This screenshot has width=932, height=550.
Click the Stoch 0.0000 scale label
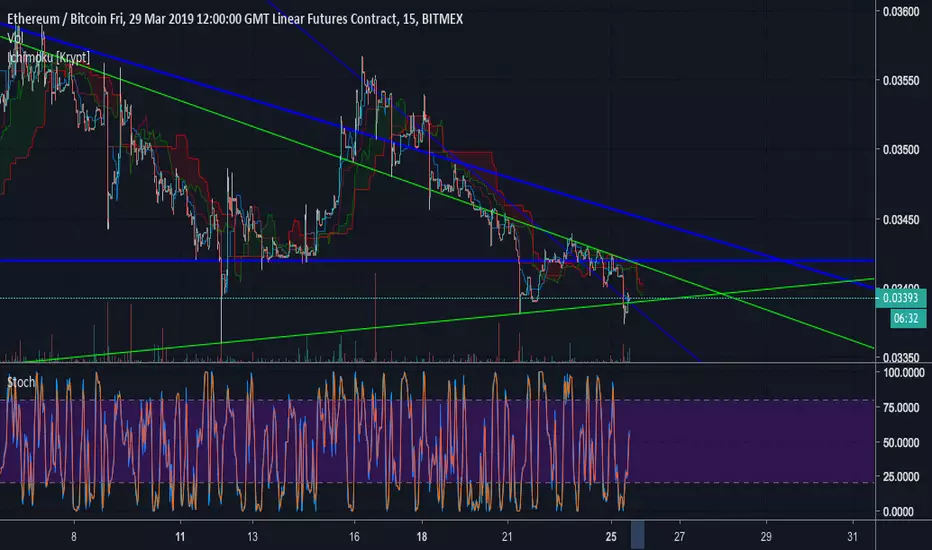pyautogui.click(x=899, y=512)
